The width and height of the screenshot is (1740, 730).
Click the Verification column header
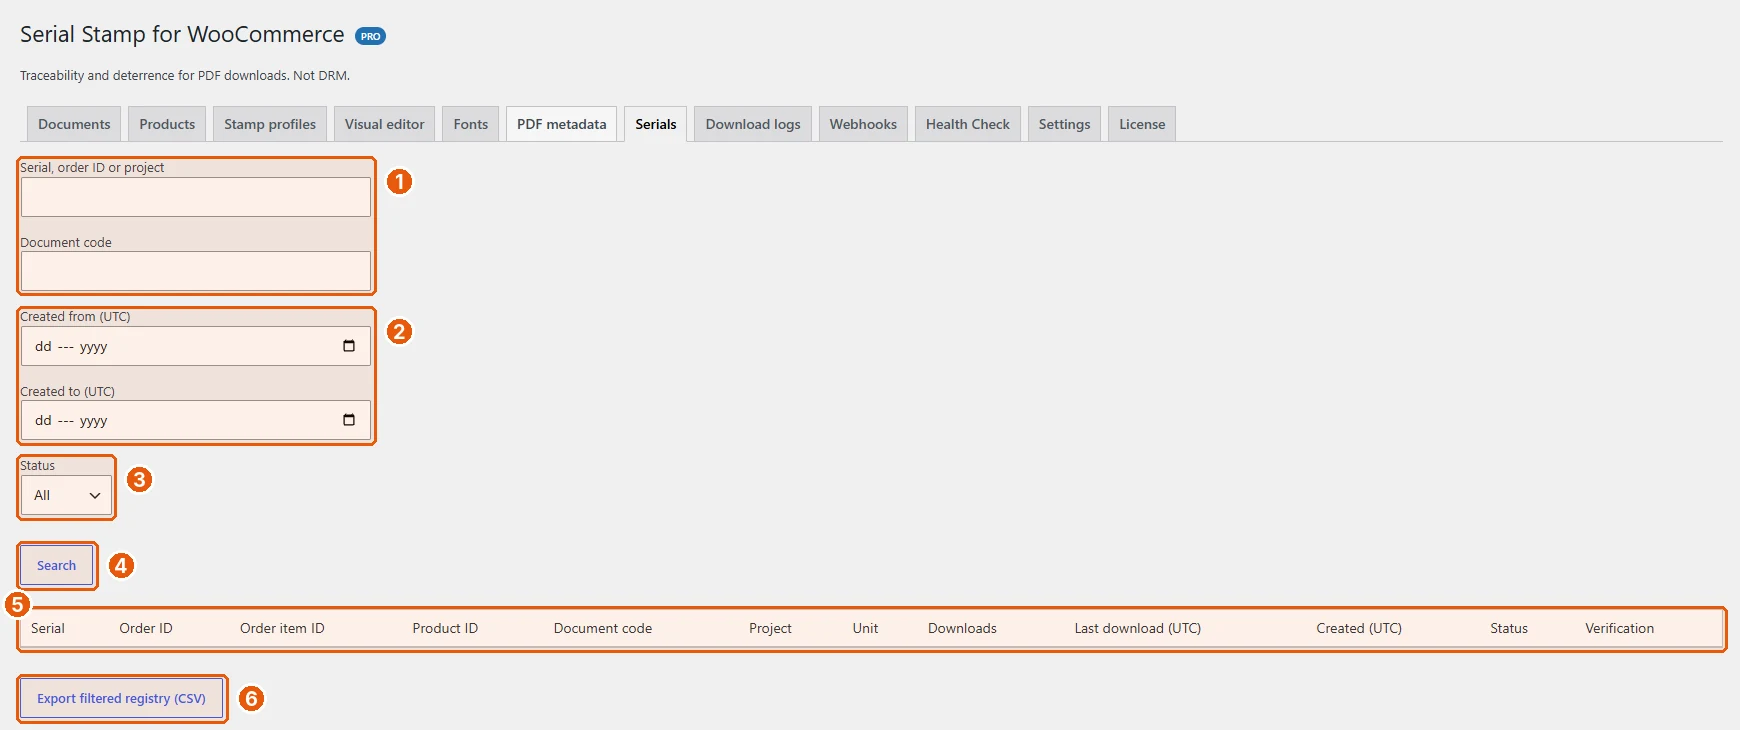pos(1619,628)
